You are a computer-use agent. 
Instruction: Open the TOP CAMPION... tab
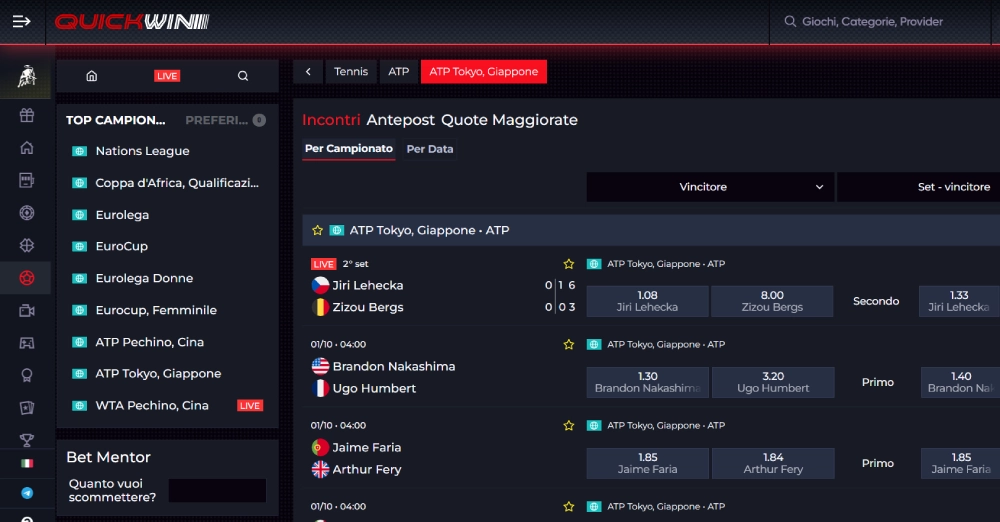[x=115, y=120]
